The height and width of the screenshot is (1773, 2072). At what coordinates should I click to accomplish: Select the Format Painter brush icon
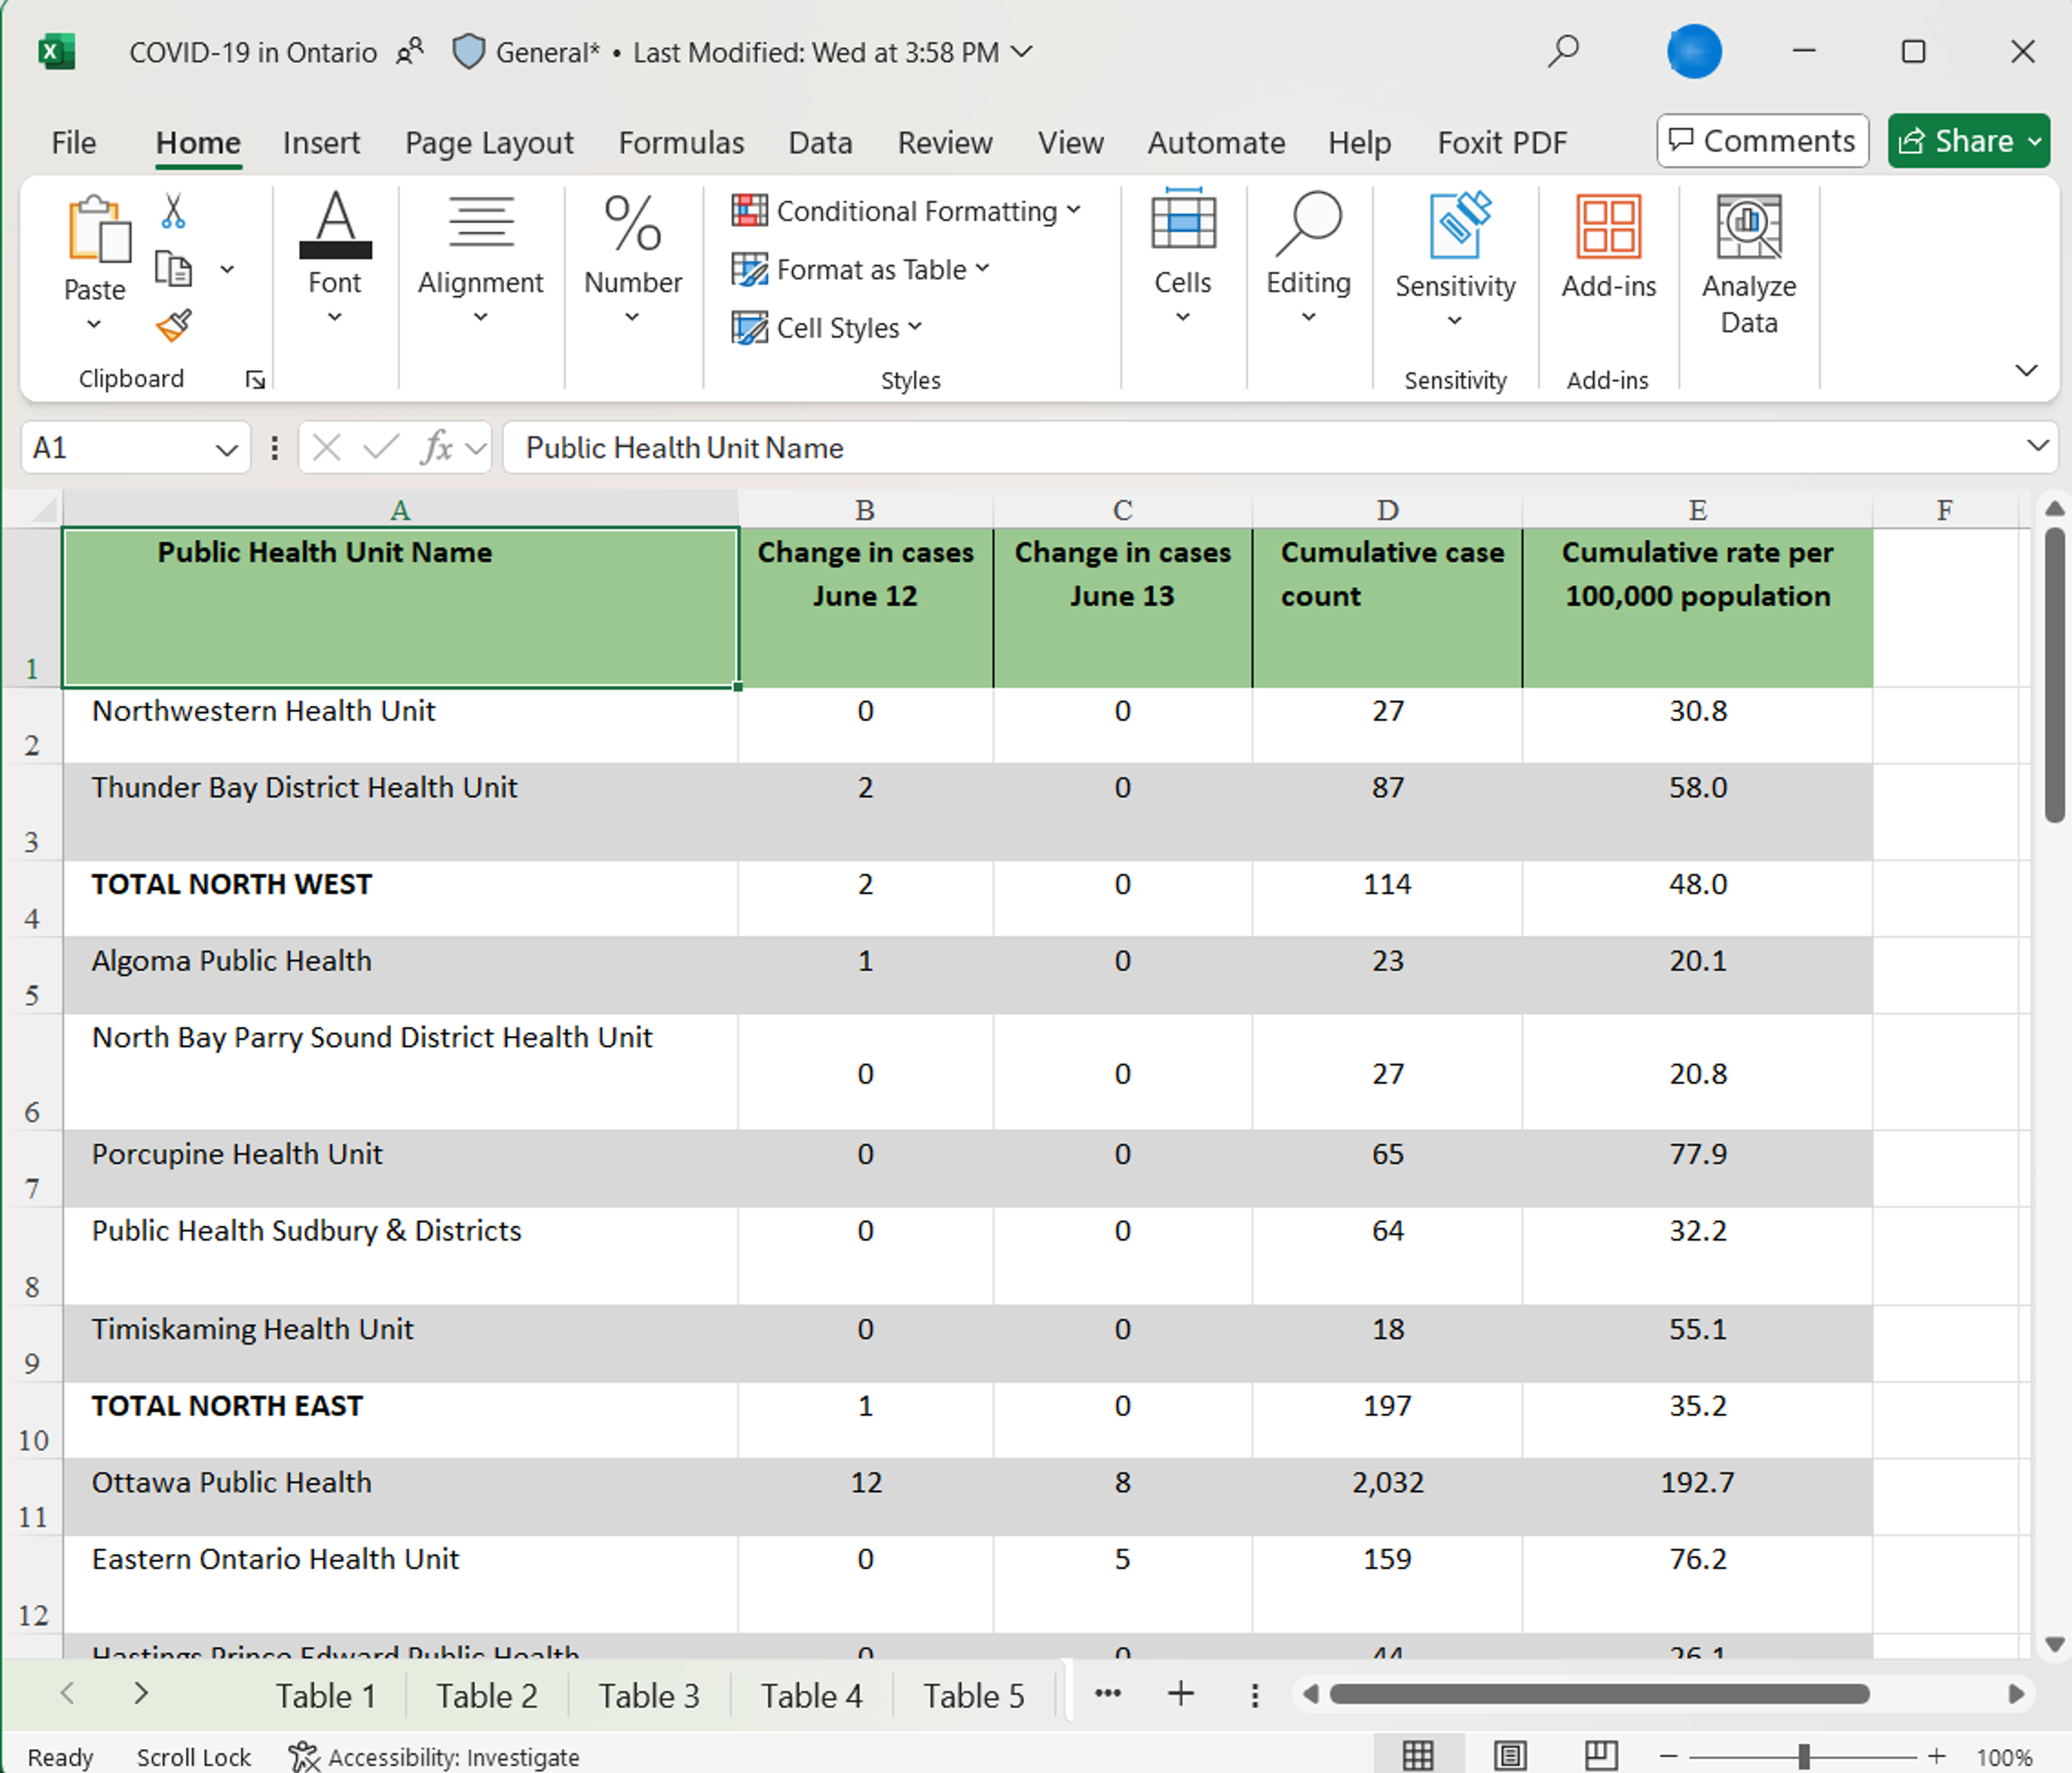coord(173,325)
